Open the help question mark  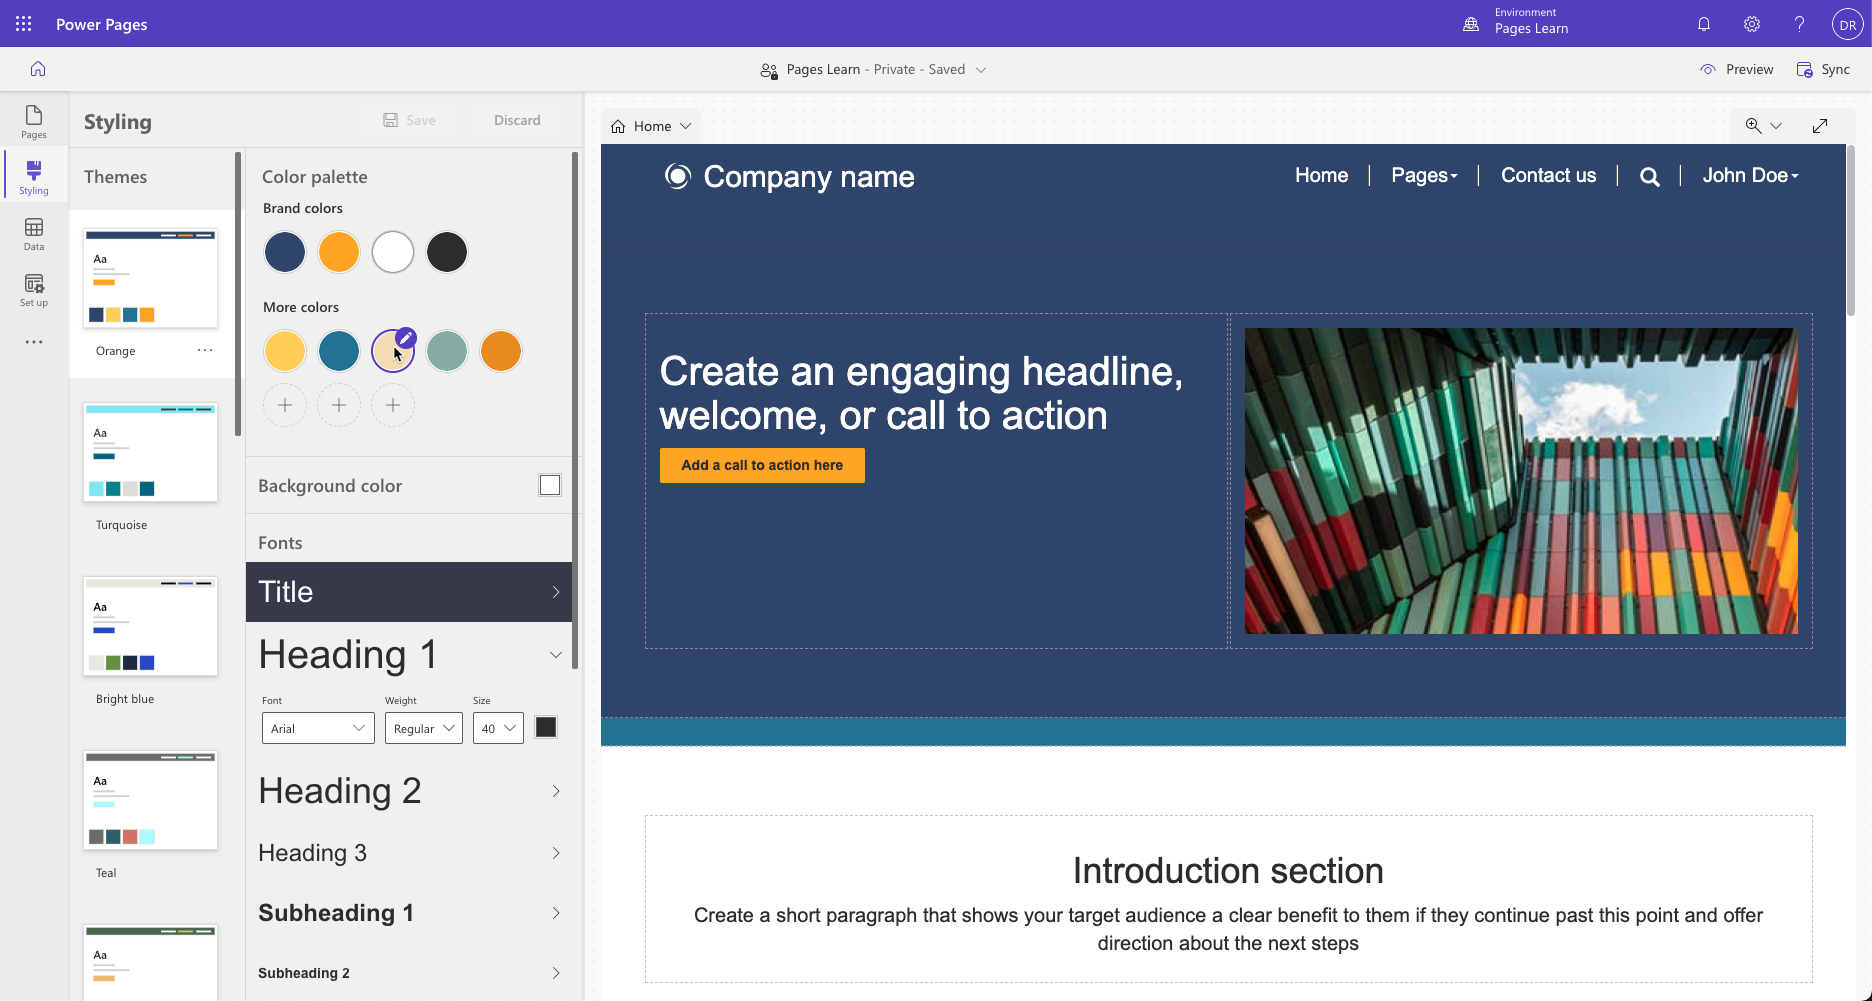coord(1799,24)
